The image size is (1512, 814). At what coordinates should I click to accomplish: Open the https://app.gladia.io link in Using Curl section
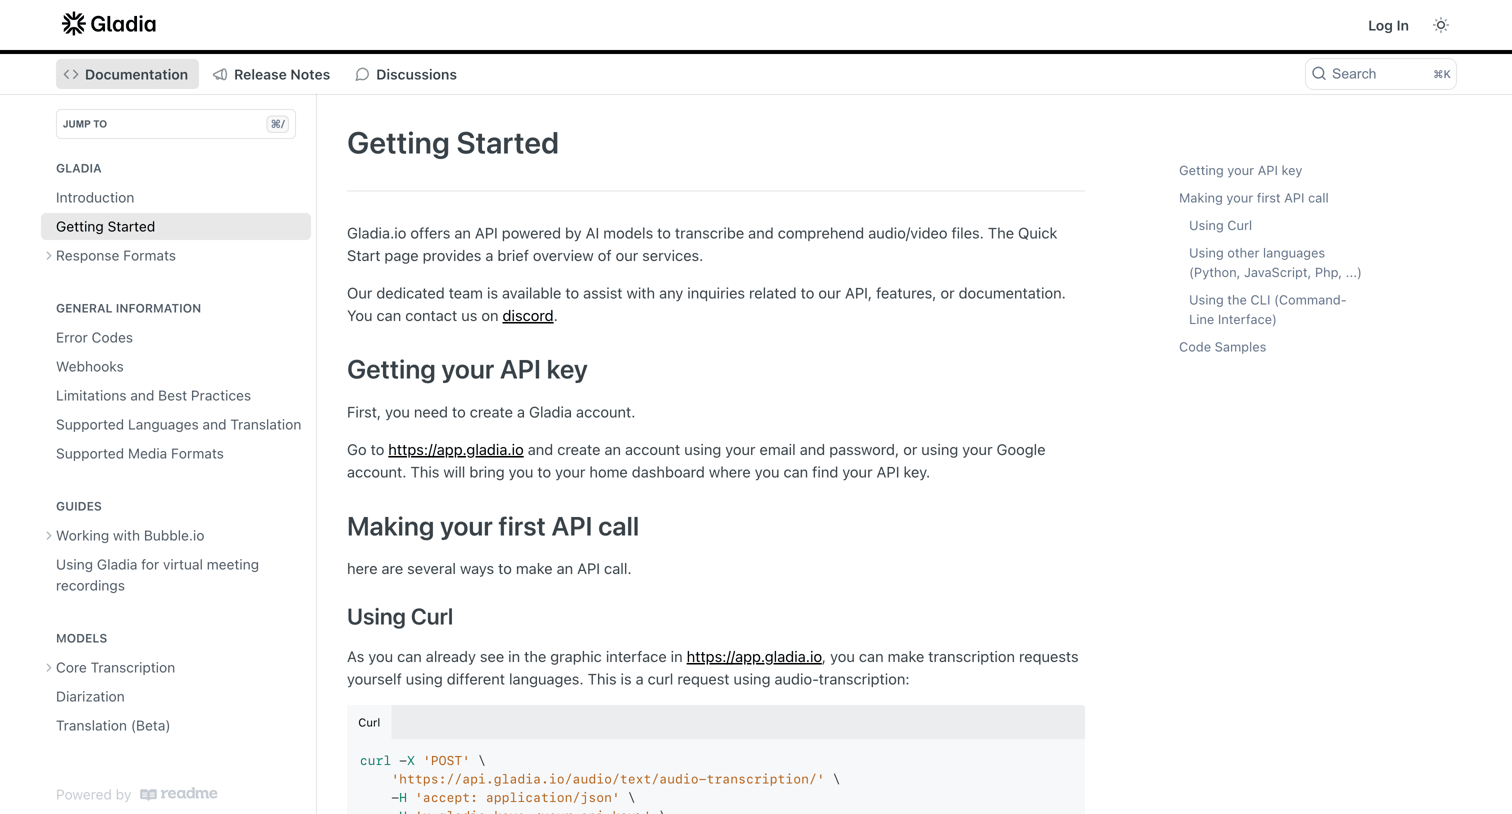point(754,657)
